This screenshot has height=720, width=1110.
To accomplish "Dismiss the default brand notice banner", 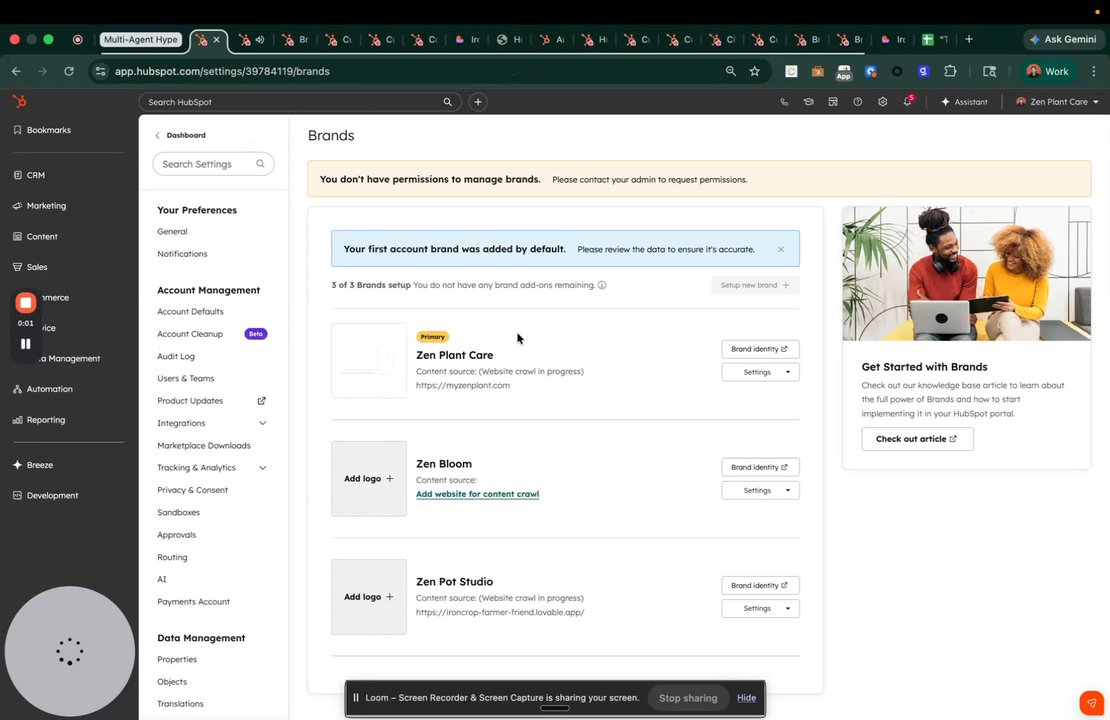I will point(781,249).
